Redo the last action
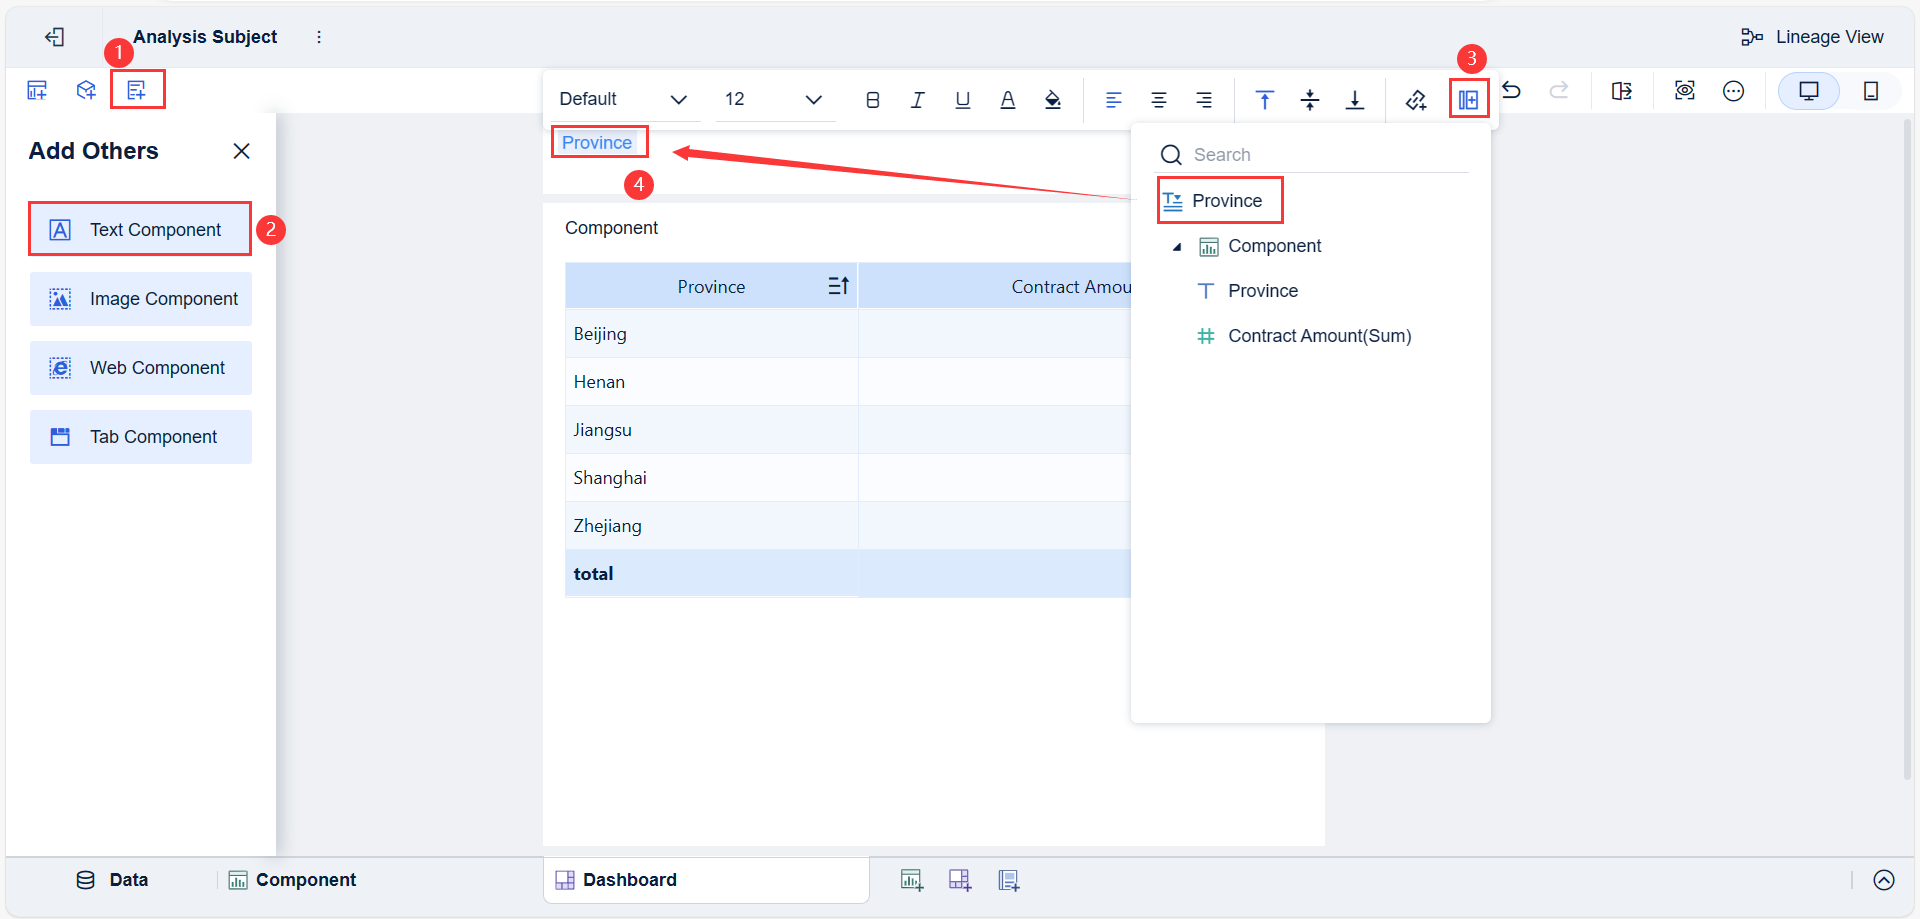Screen dimensions: 1920x919 (x=1559, y=91)
